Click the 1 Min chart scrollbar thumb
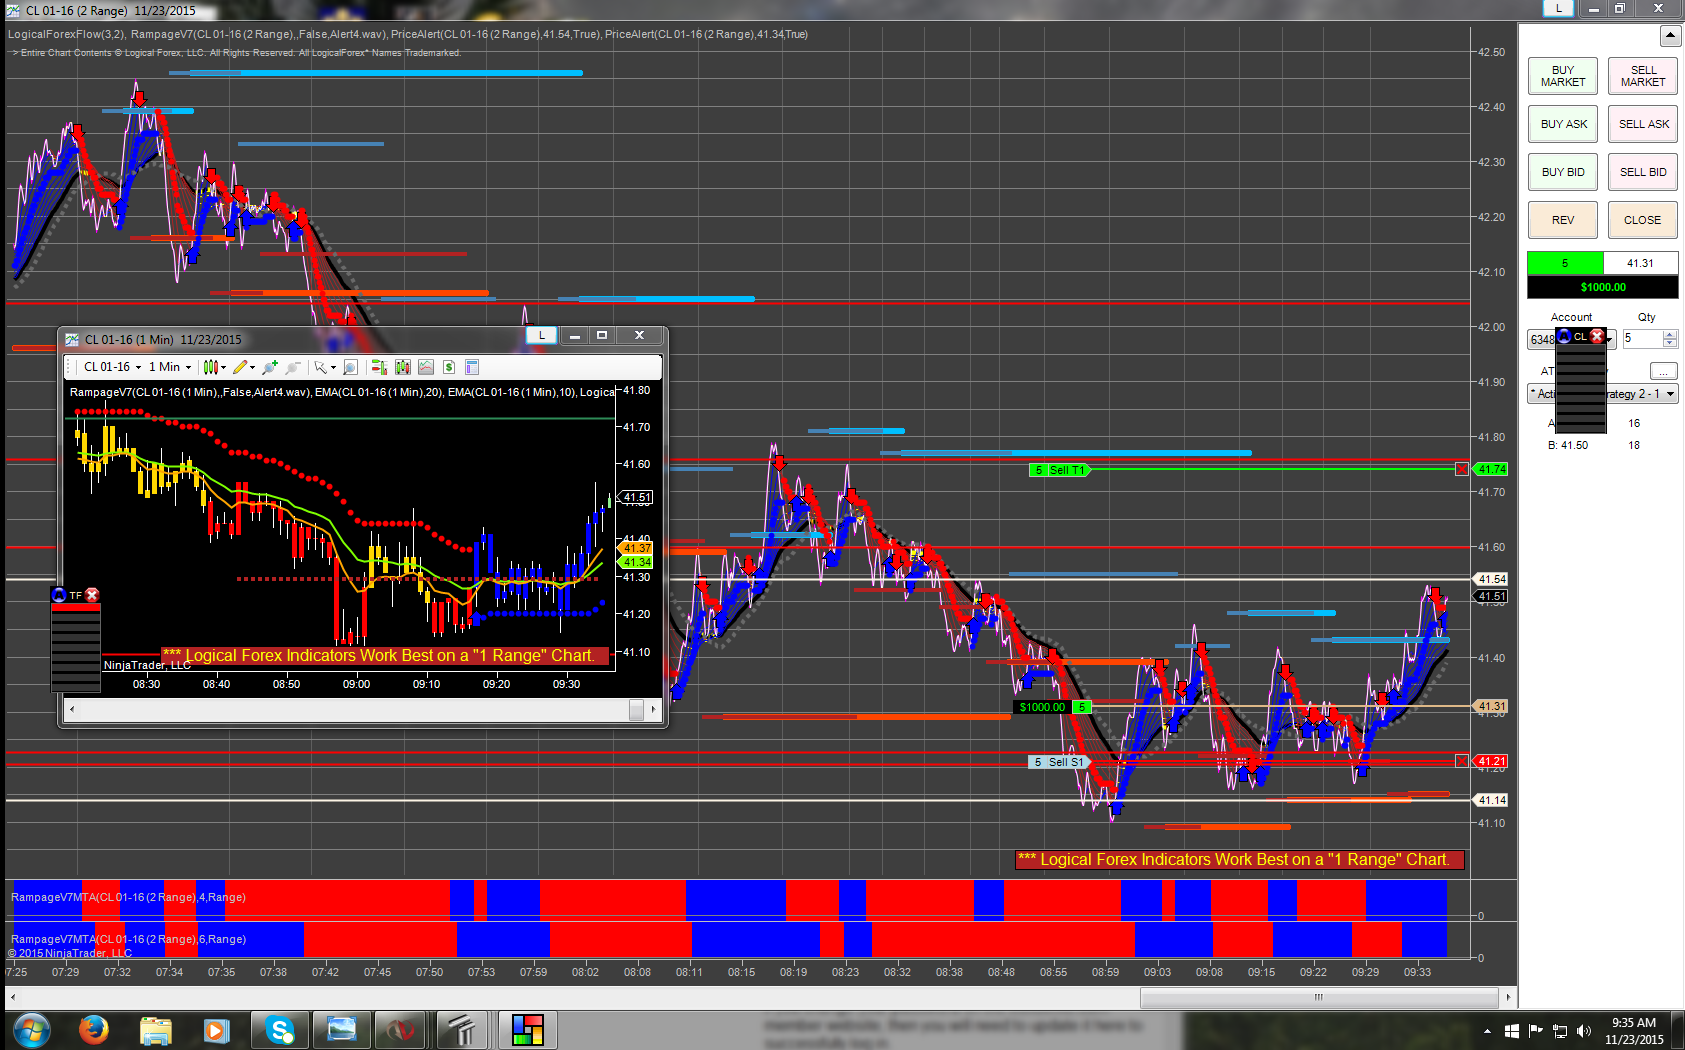The height and width of the screenshot is (1050, 1685). point(636,710)
